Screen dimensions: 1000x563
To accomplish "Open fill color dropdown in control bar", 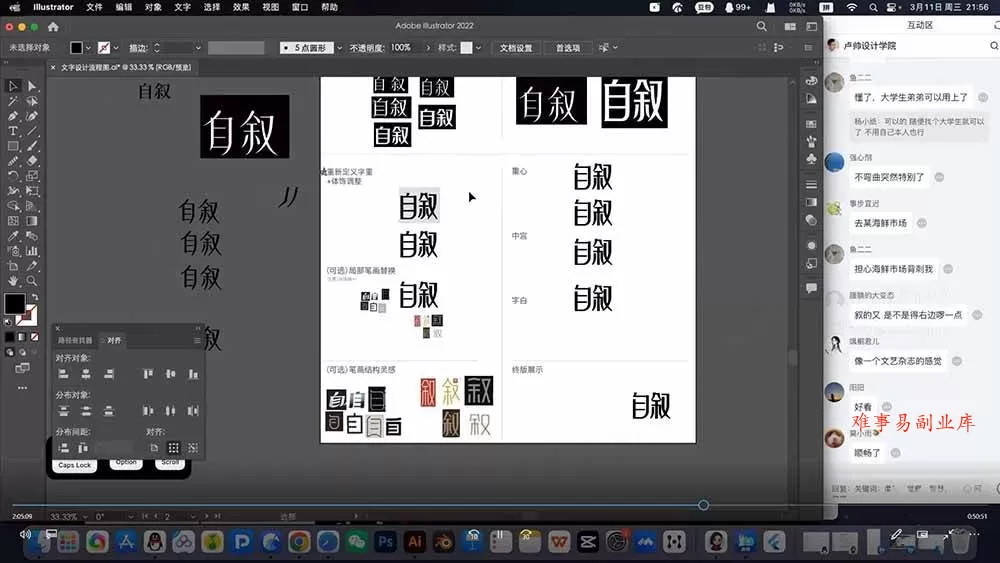I will 88,48.
